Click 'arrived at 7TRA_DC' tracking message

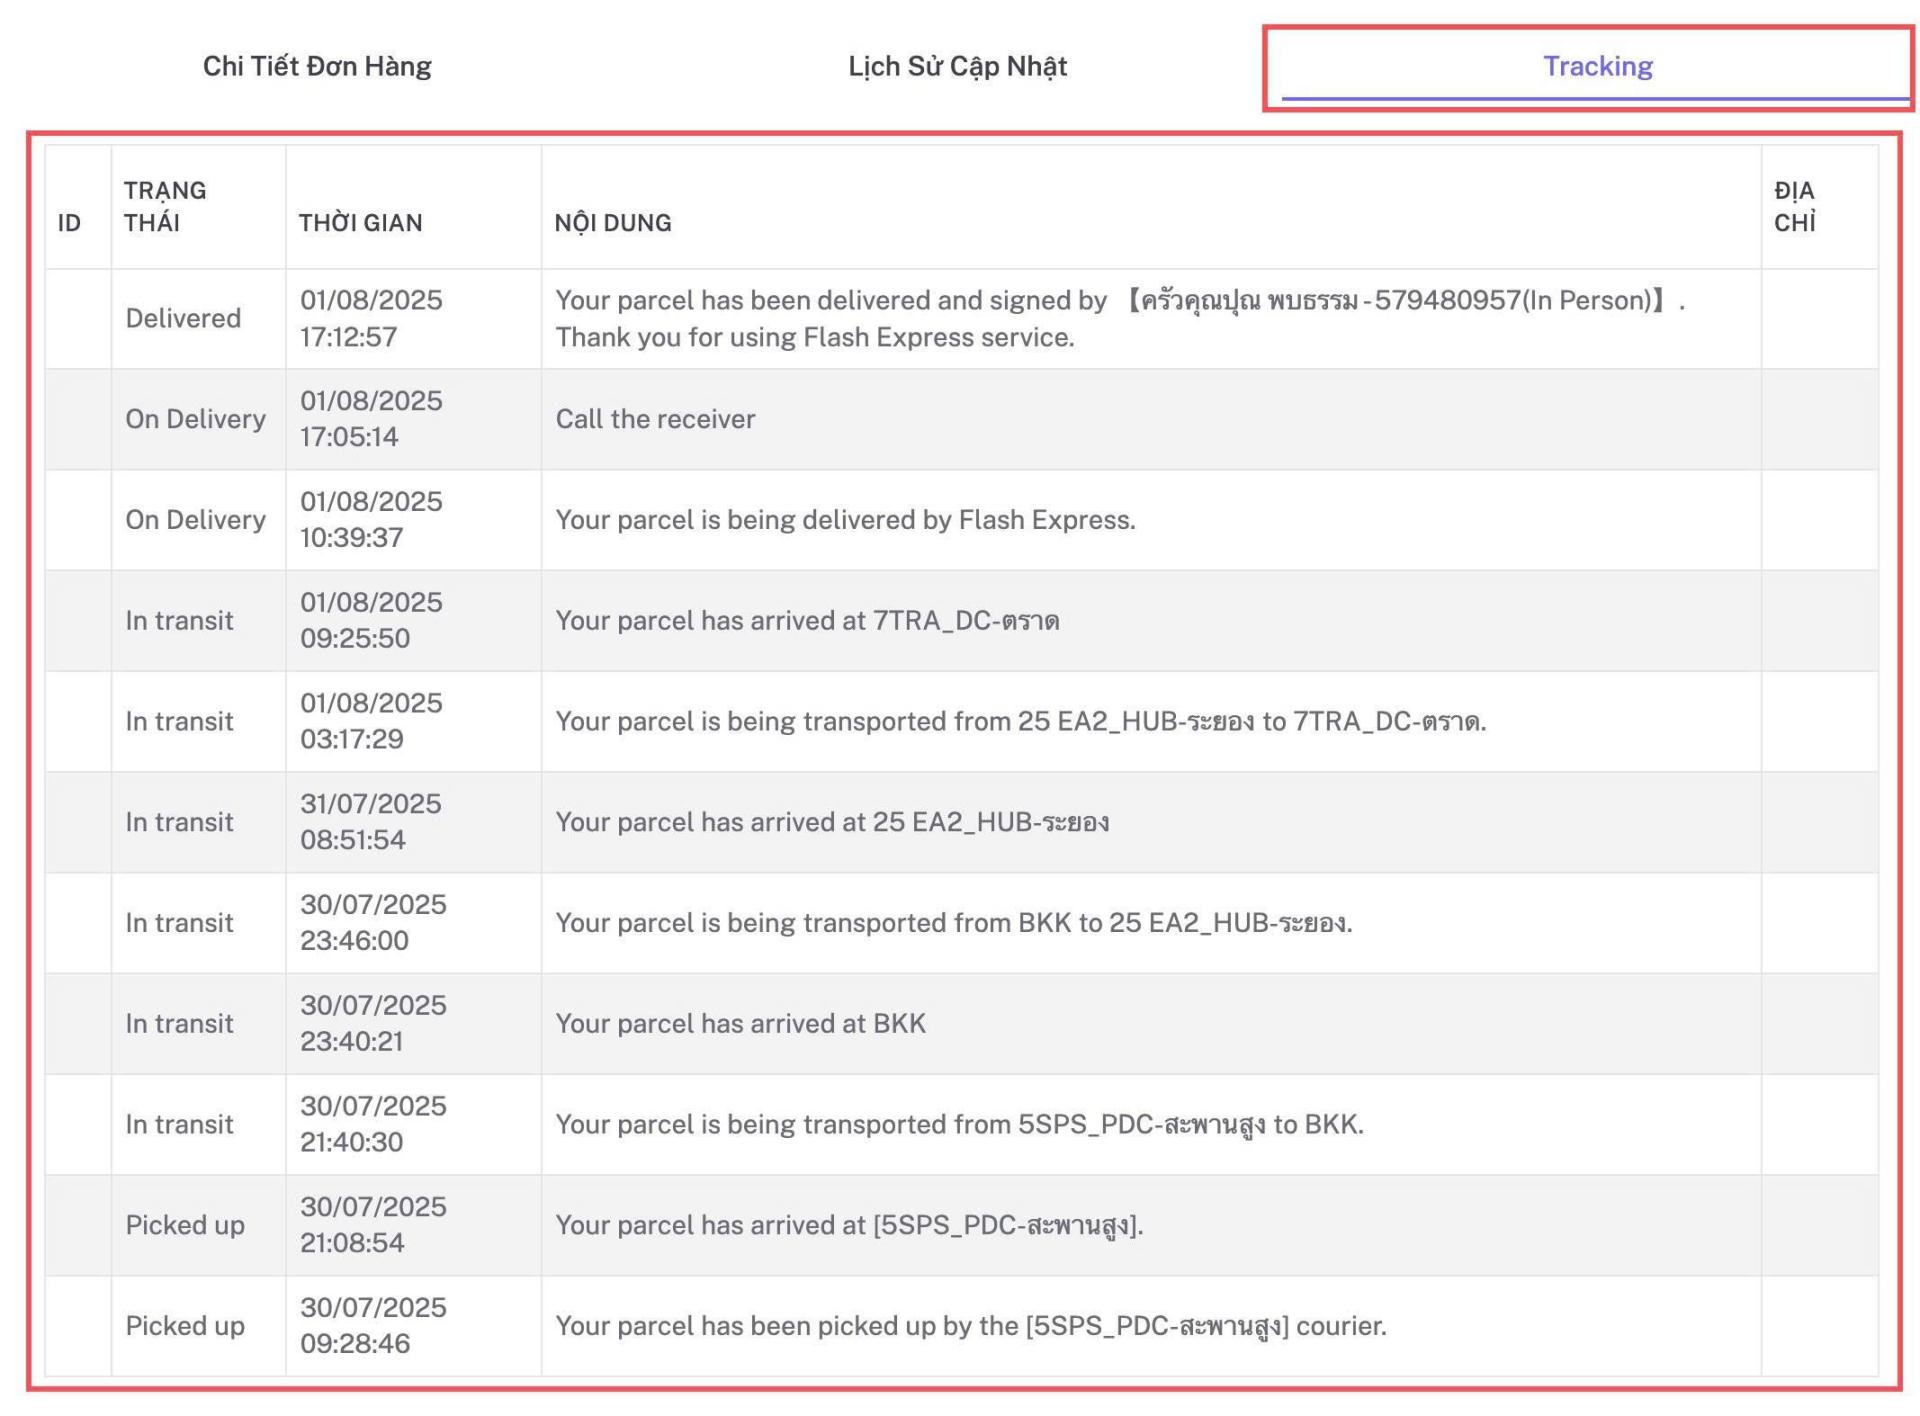pos(806,620)
